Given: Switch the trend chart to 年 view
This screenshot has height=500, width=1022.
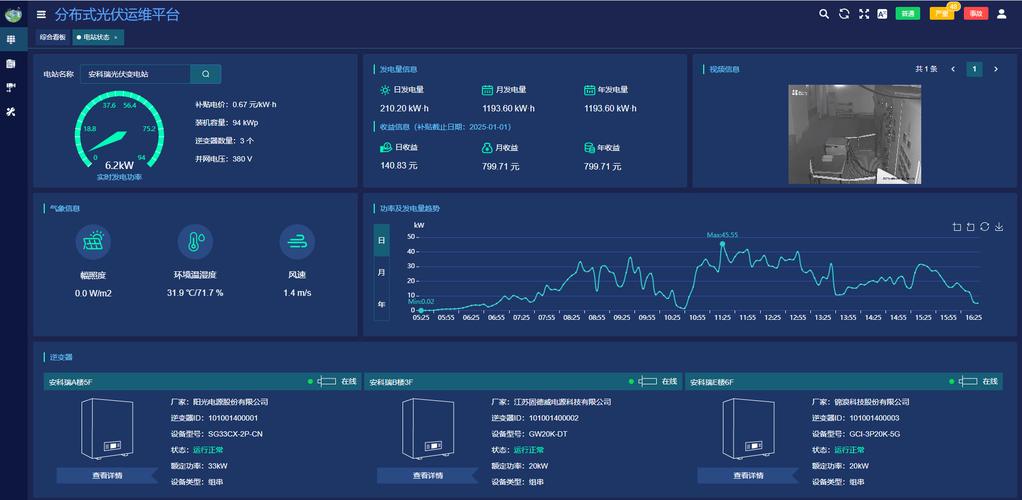Looking at the screenshot, I should pyautogui.click(x=381, y=304).
